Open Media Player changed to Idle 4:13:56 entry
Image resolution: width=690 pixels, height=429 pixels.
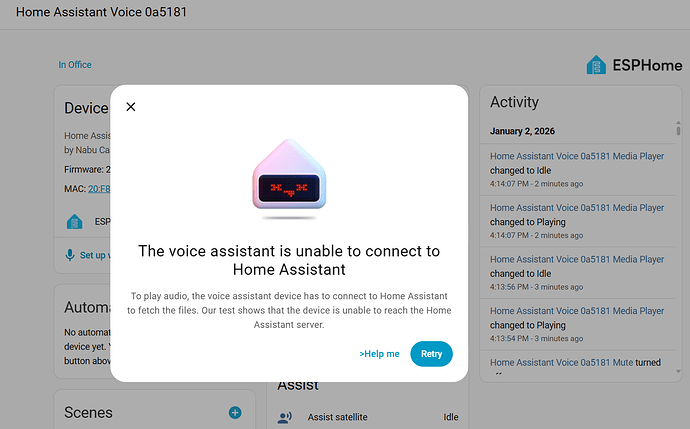577,273
